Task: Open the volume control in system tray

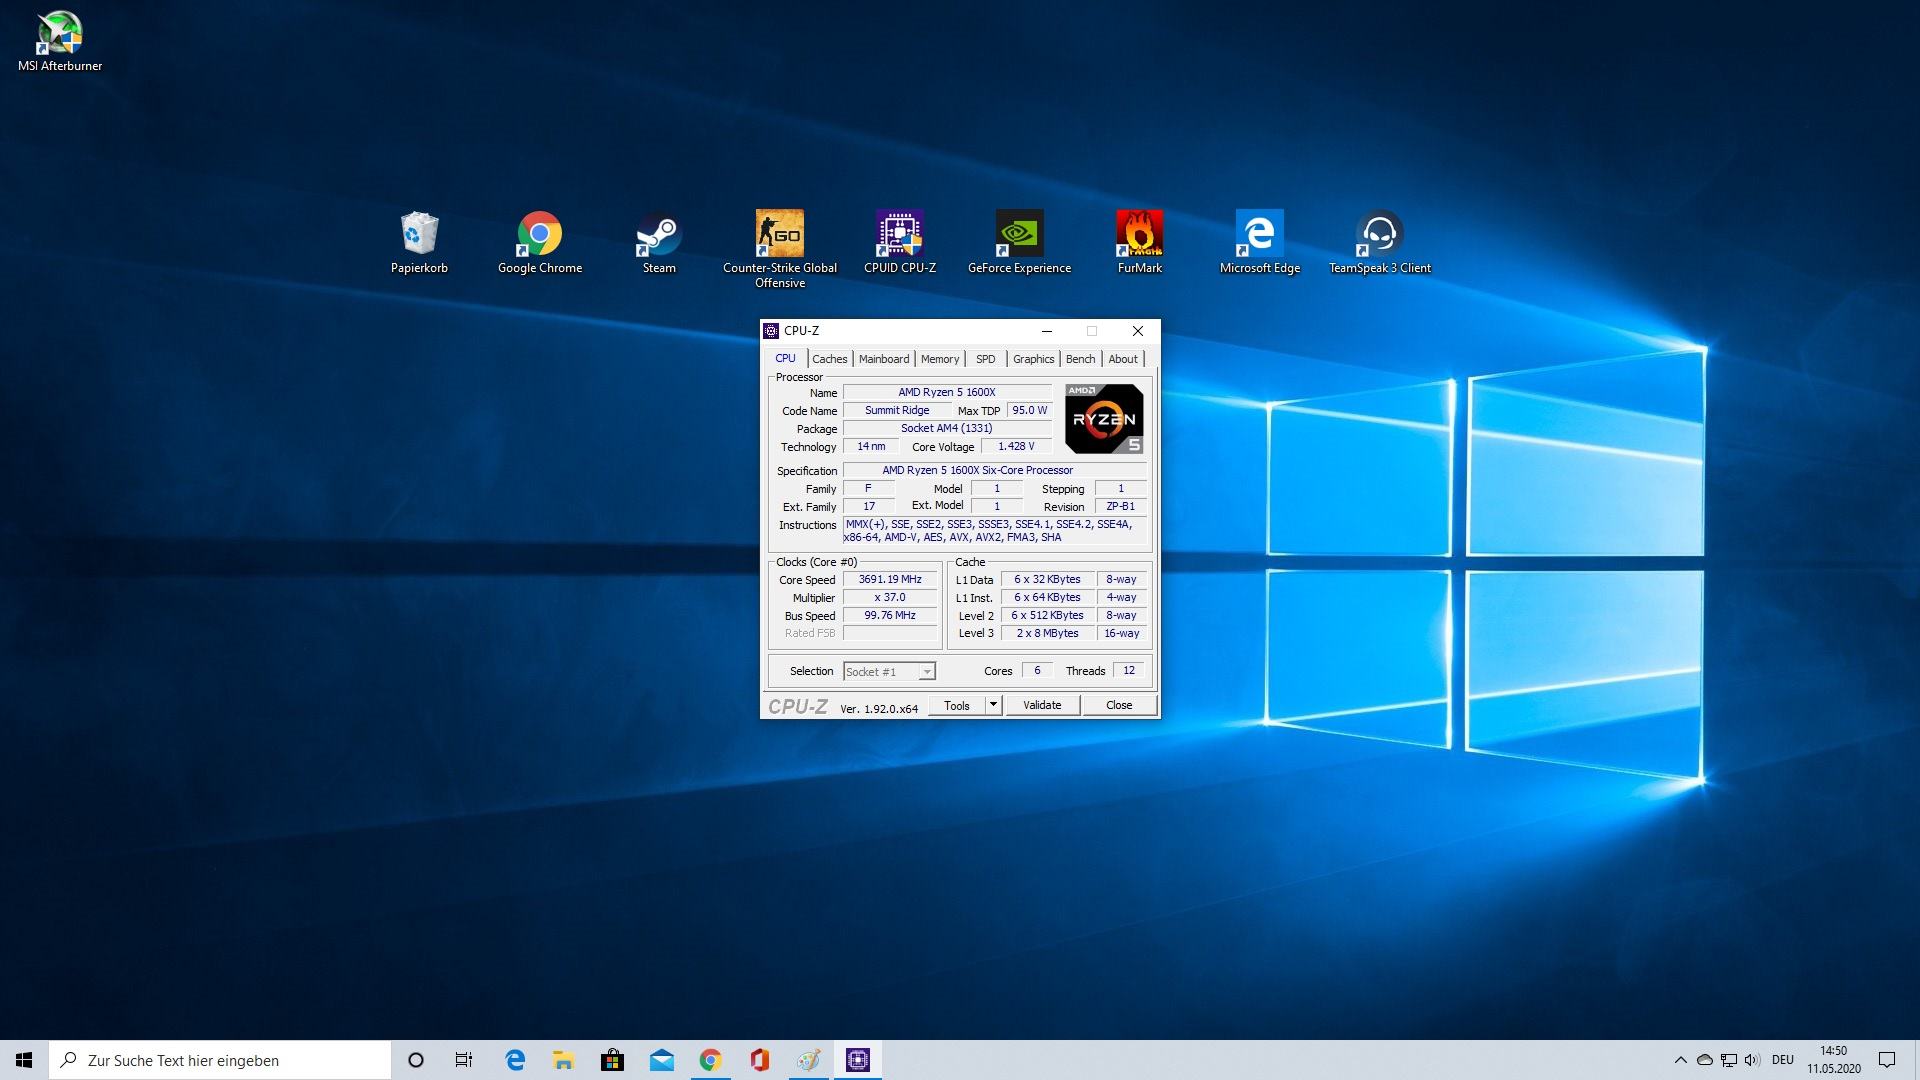Action: click(1752, 1060)
